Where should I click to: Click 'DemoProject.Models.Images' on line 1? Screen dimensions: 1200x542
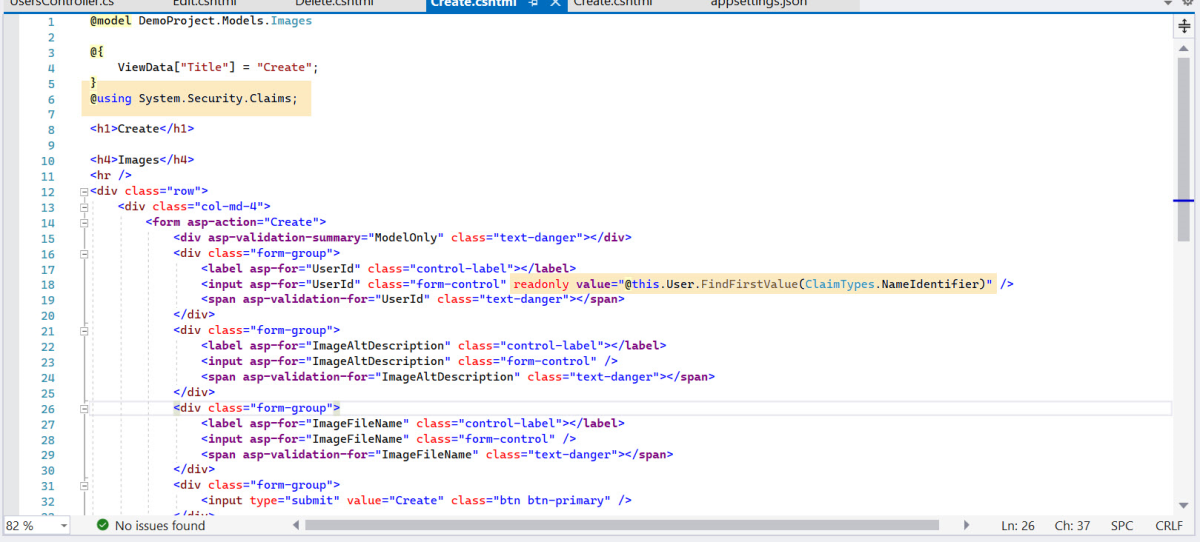[x=225, y=21]
